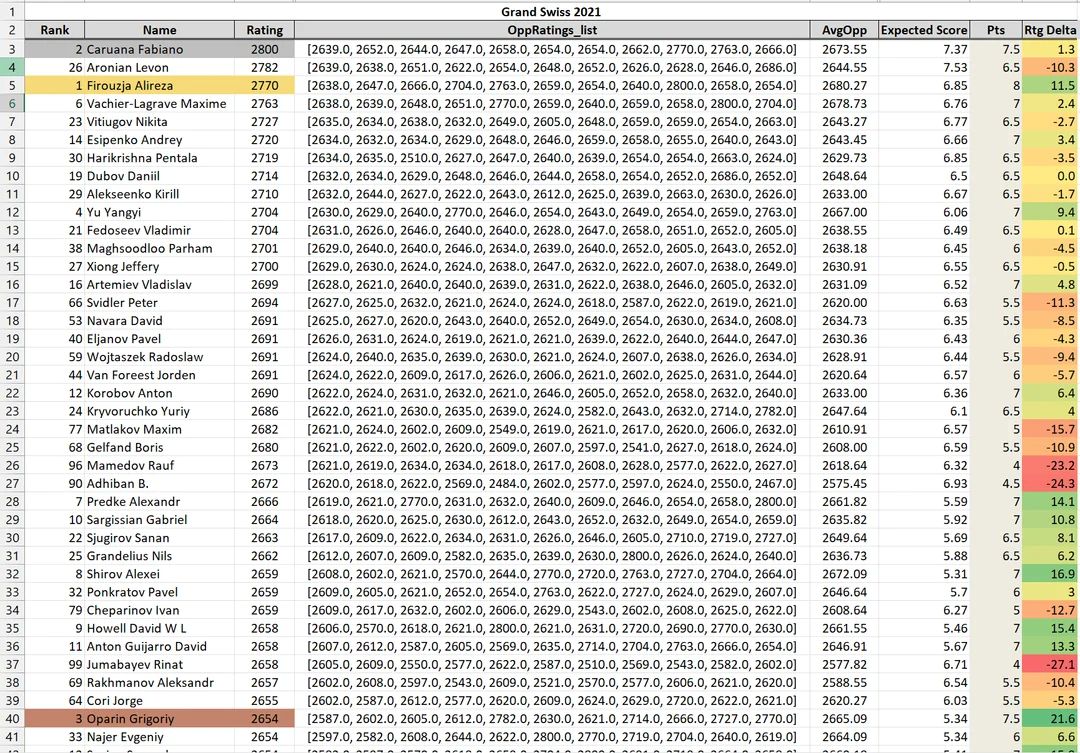Click the OppRatings_list header cell
This screenshot has width=1080, height=753.
coord(551,30)
